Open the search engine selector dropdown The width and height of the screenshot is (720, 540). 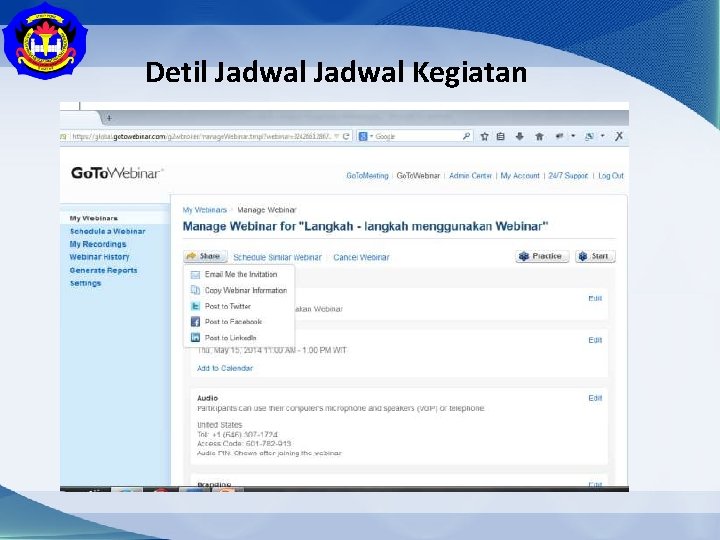tap(366, 136)
